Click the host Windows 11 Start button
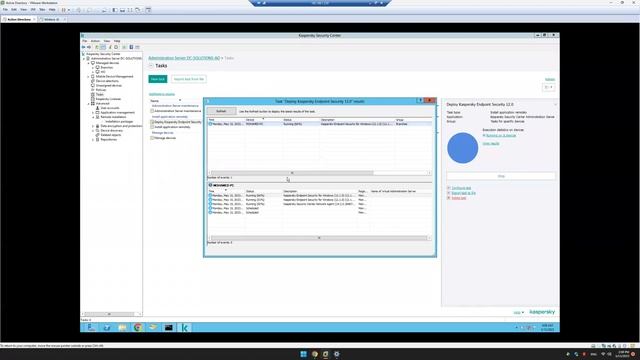 pos(303,354)
